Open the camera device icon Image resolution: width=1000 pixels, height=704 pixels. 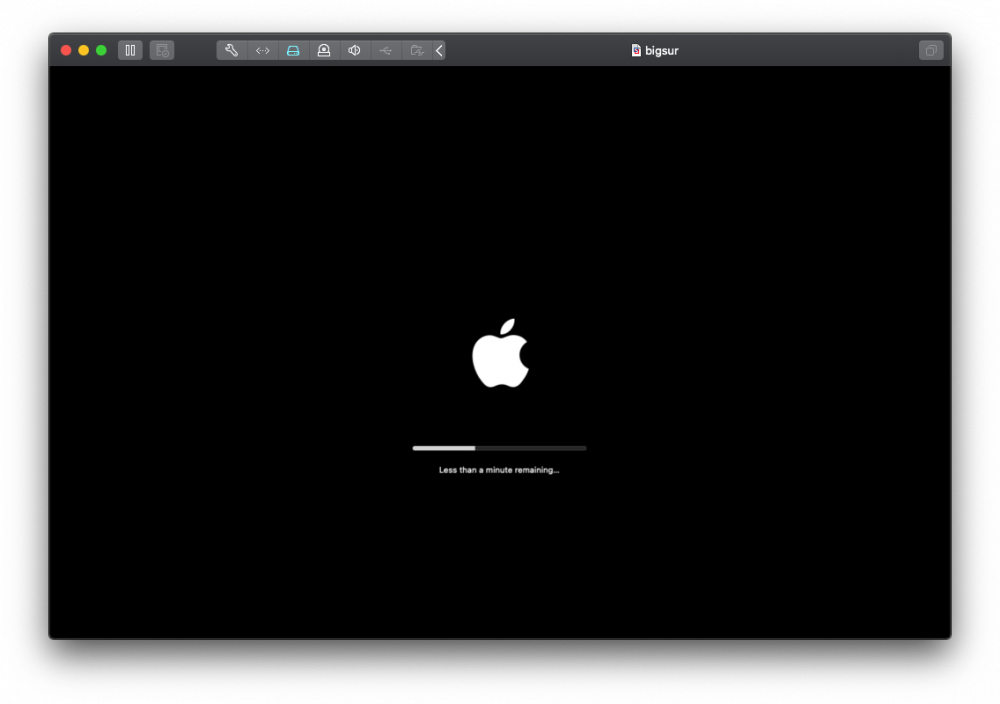(324, 50)
